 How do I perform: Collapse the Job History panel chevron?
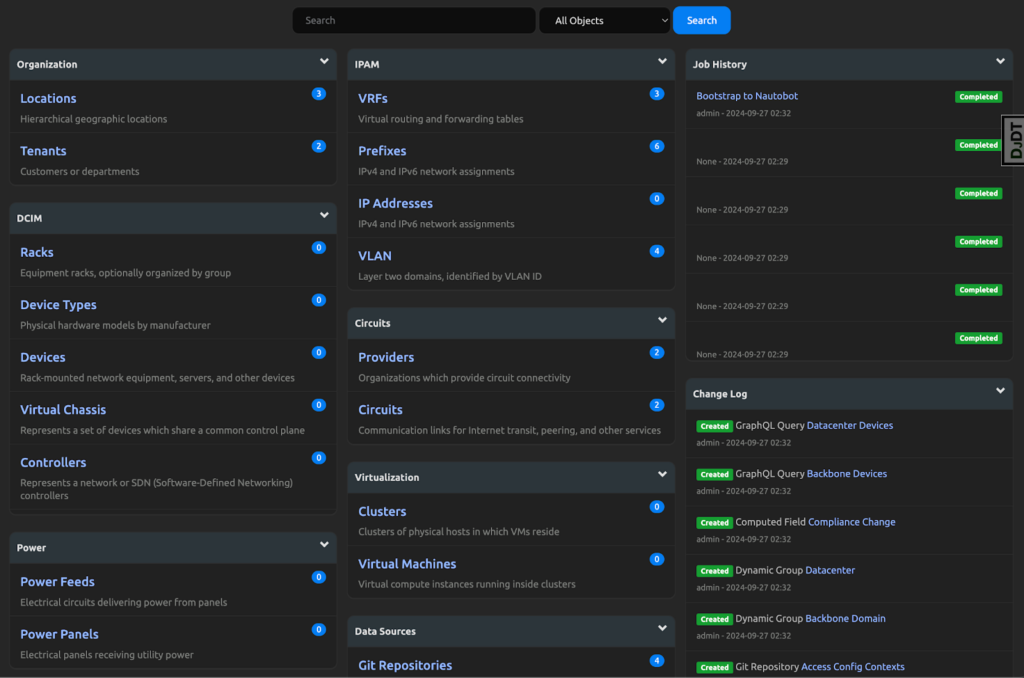pos(1000,62)
